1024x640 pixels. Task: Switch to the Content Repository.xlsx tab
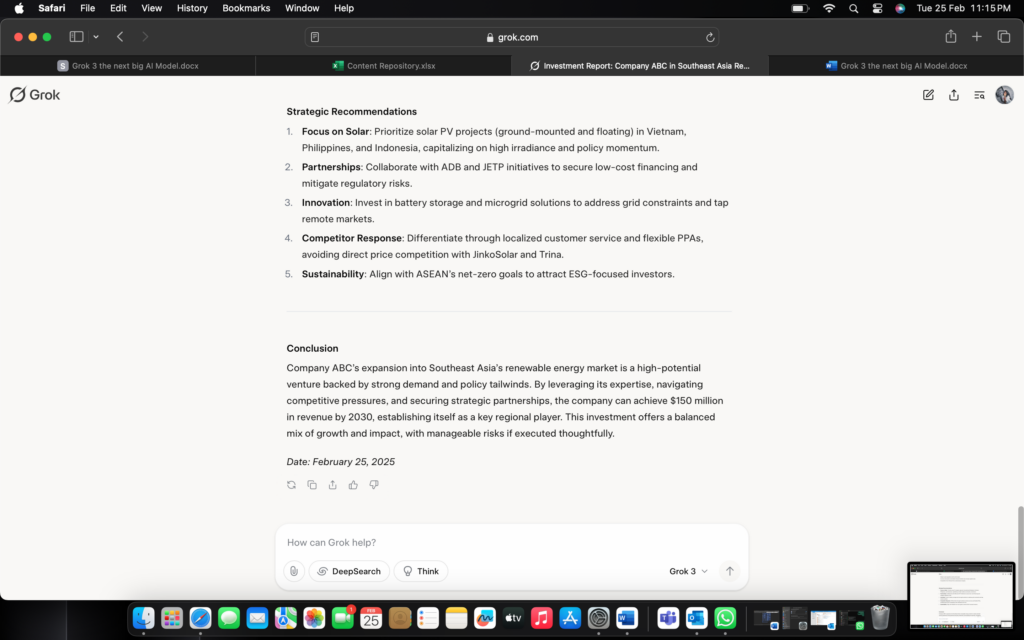tap(383, 66)
